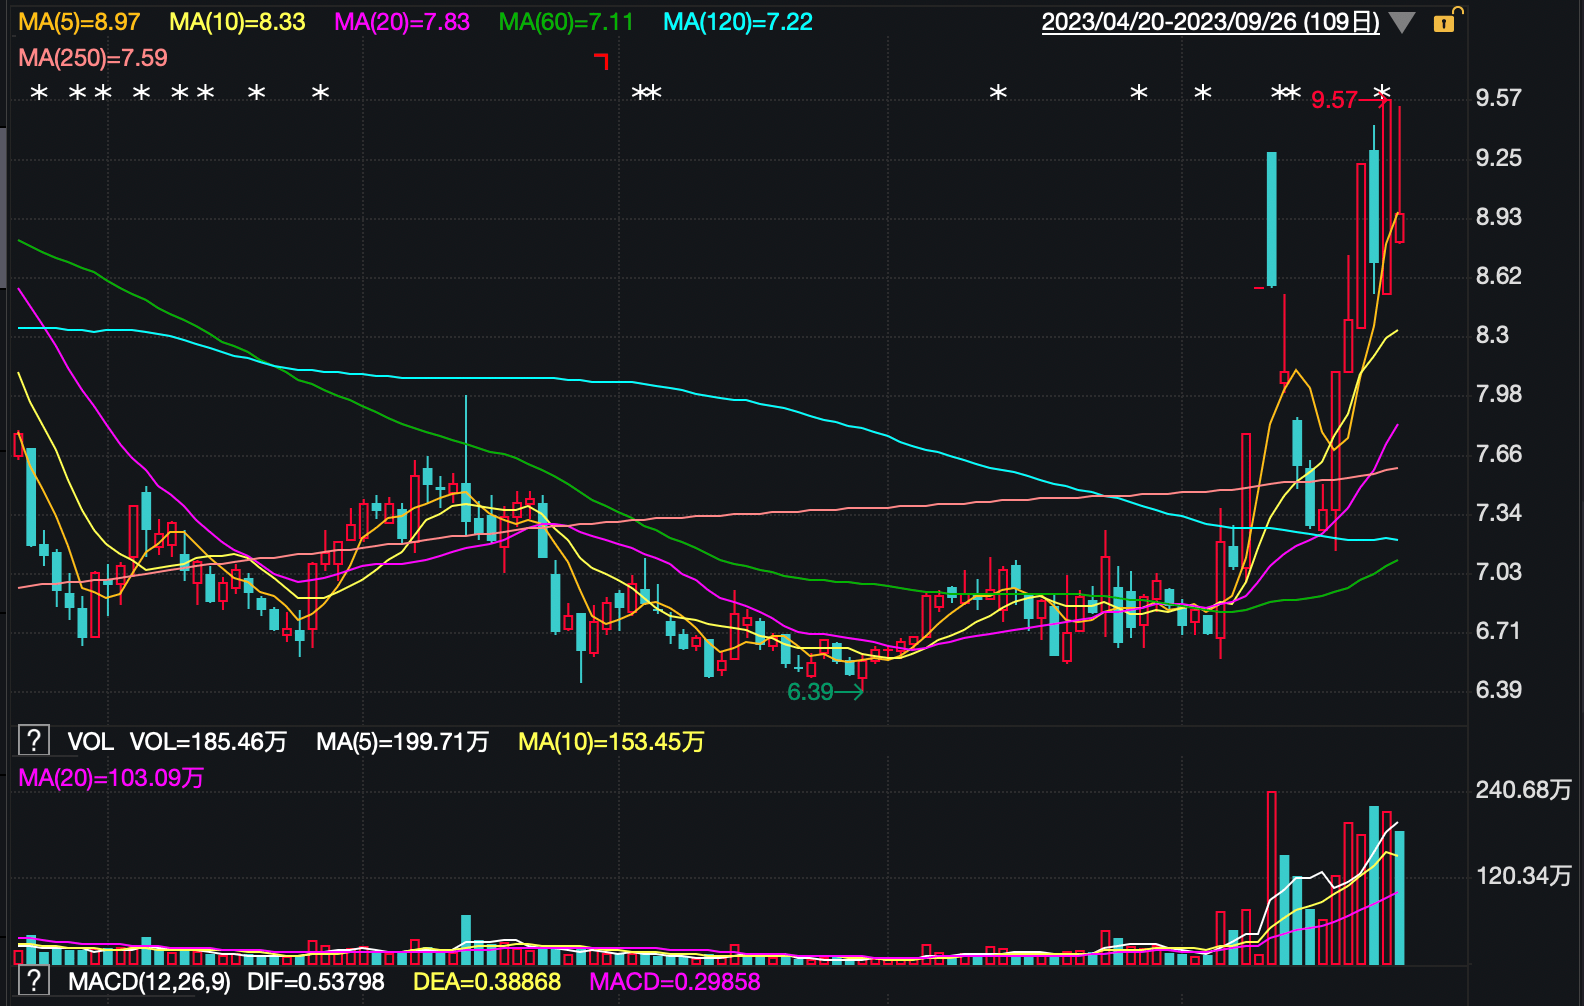
Task: Select the MA(10)=153.45万 volume average label
Action: [611, 742]
